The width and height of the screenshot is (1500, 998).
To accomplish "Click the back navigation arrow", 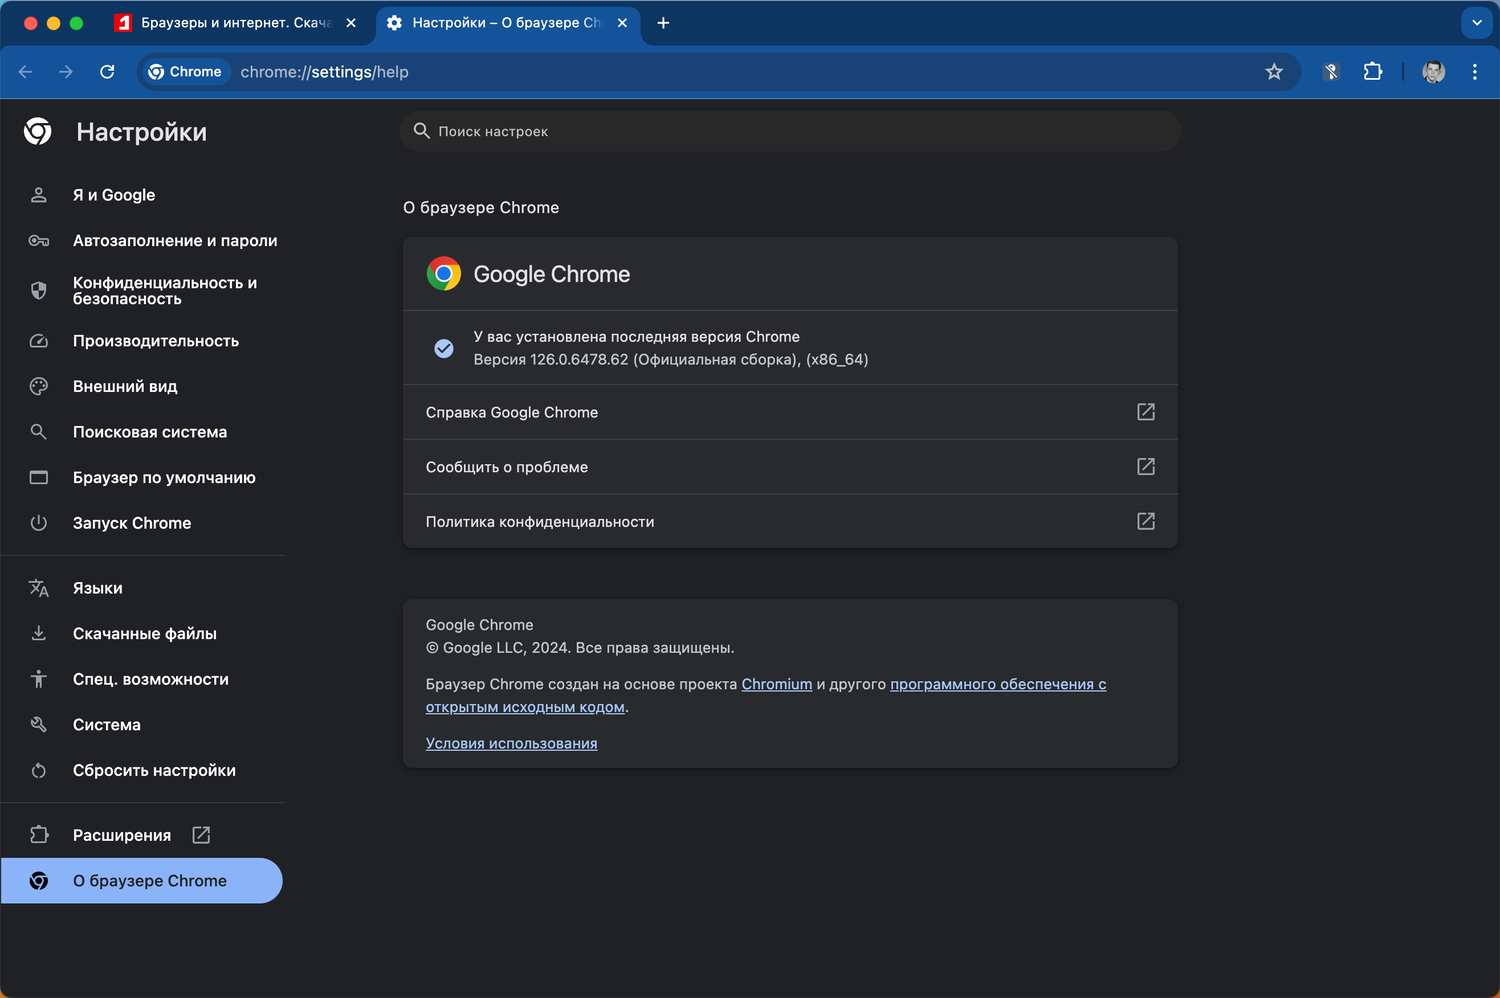I will pos(26,72).
